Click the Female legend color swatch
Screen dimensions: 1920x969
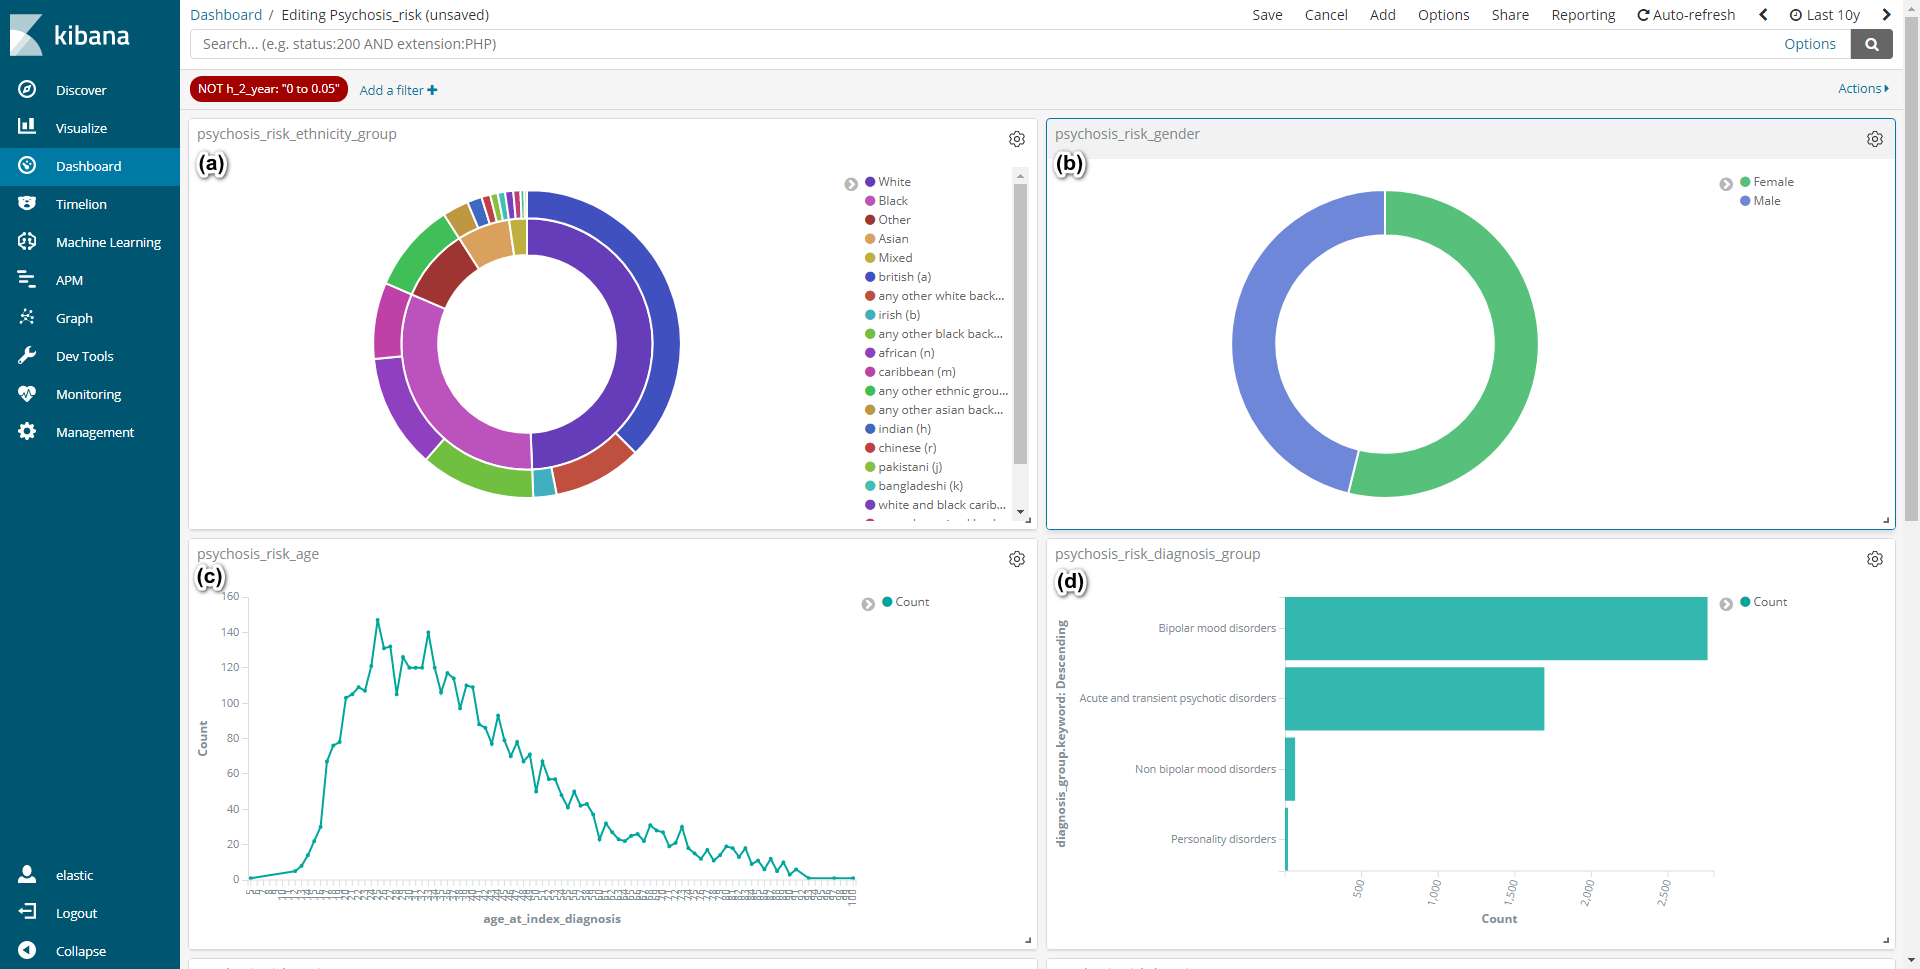pyautogui.click(x=1745, y=182)
